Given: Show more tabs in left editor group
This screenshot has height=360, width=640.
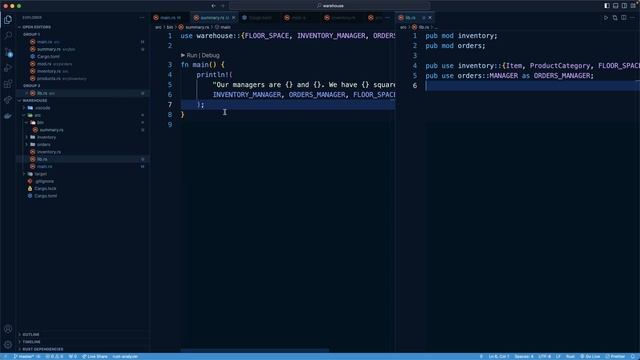Looking at the screenshot, I should click(x=387, y=18).
